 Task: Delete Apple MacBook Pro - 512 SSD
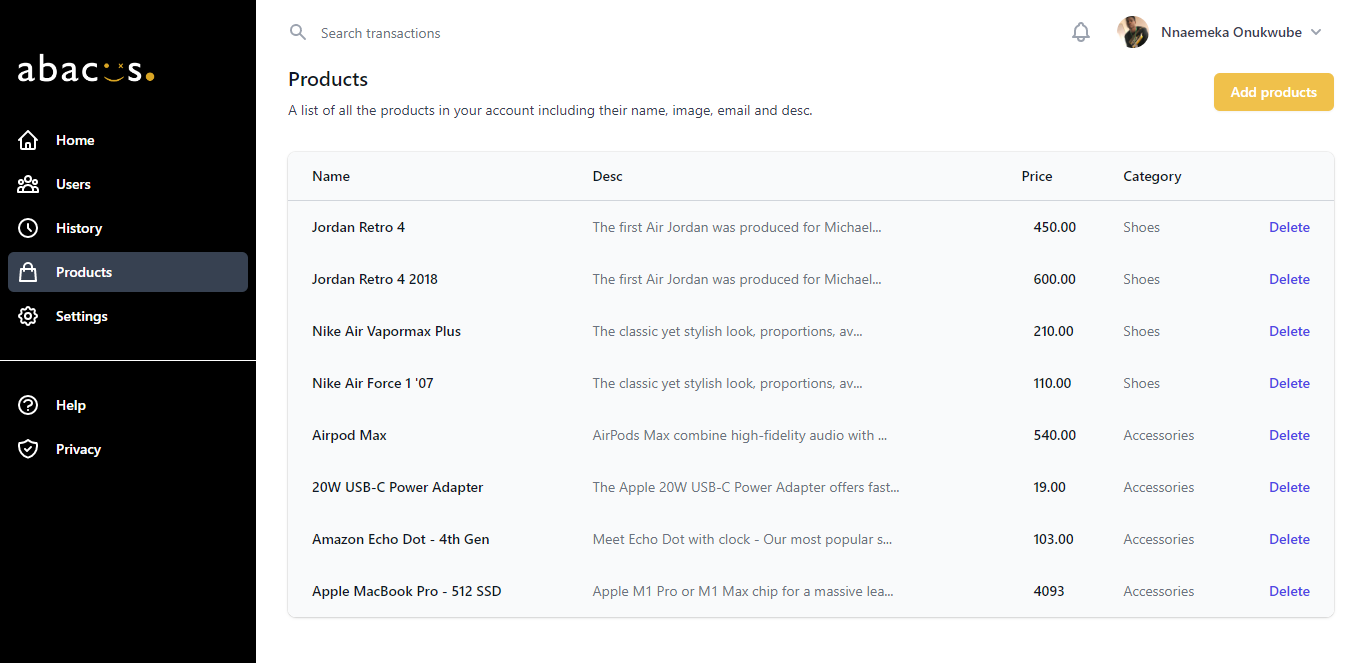tap(1289, 591)
